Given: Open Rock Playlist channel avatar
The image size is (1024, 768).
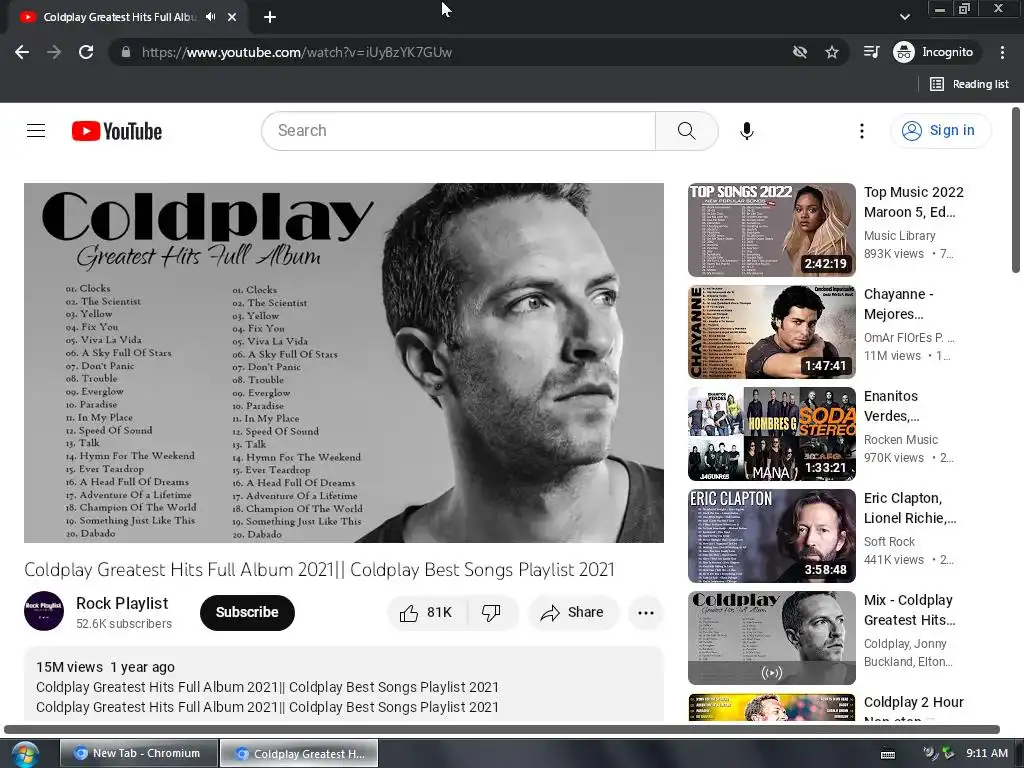Looking at the screenshot, I should click(44, 611).
